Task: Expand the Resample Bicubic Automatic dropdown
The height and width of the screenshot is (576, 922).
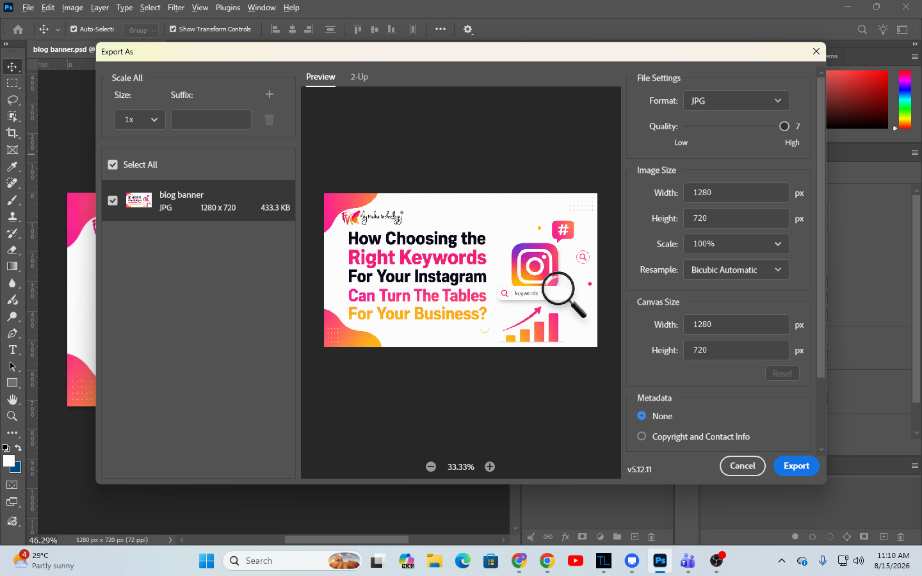Action: coord(736,270)
